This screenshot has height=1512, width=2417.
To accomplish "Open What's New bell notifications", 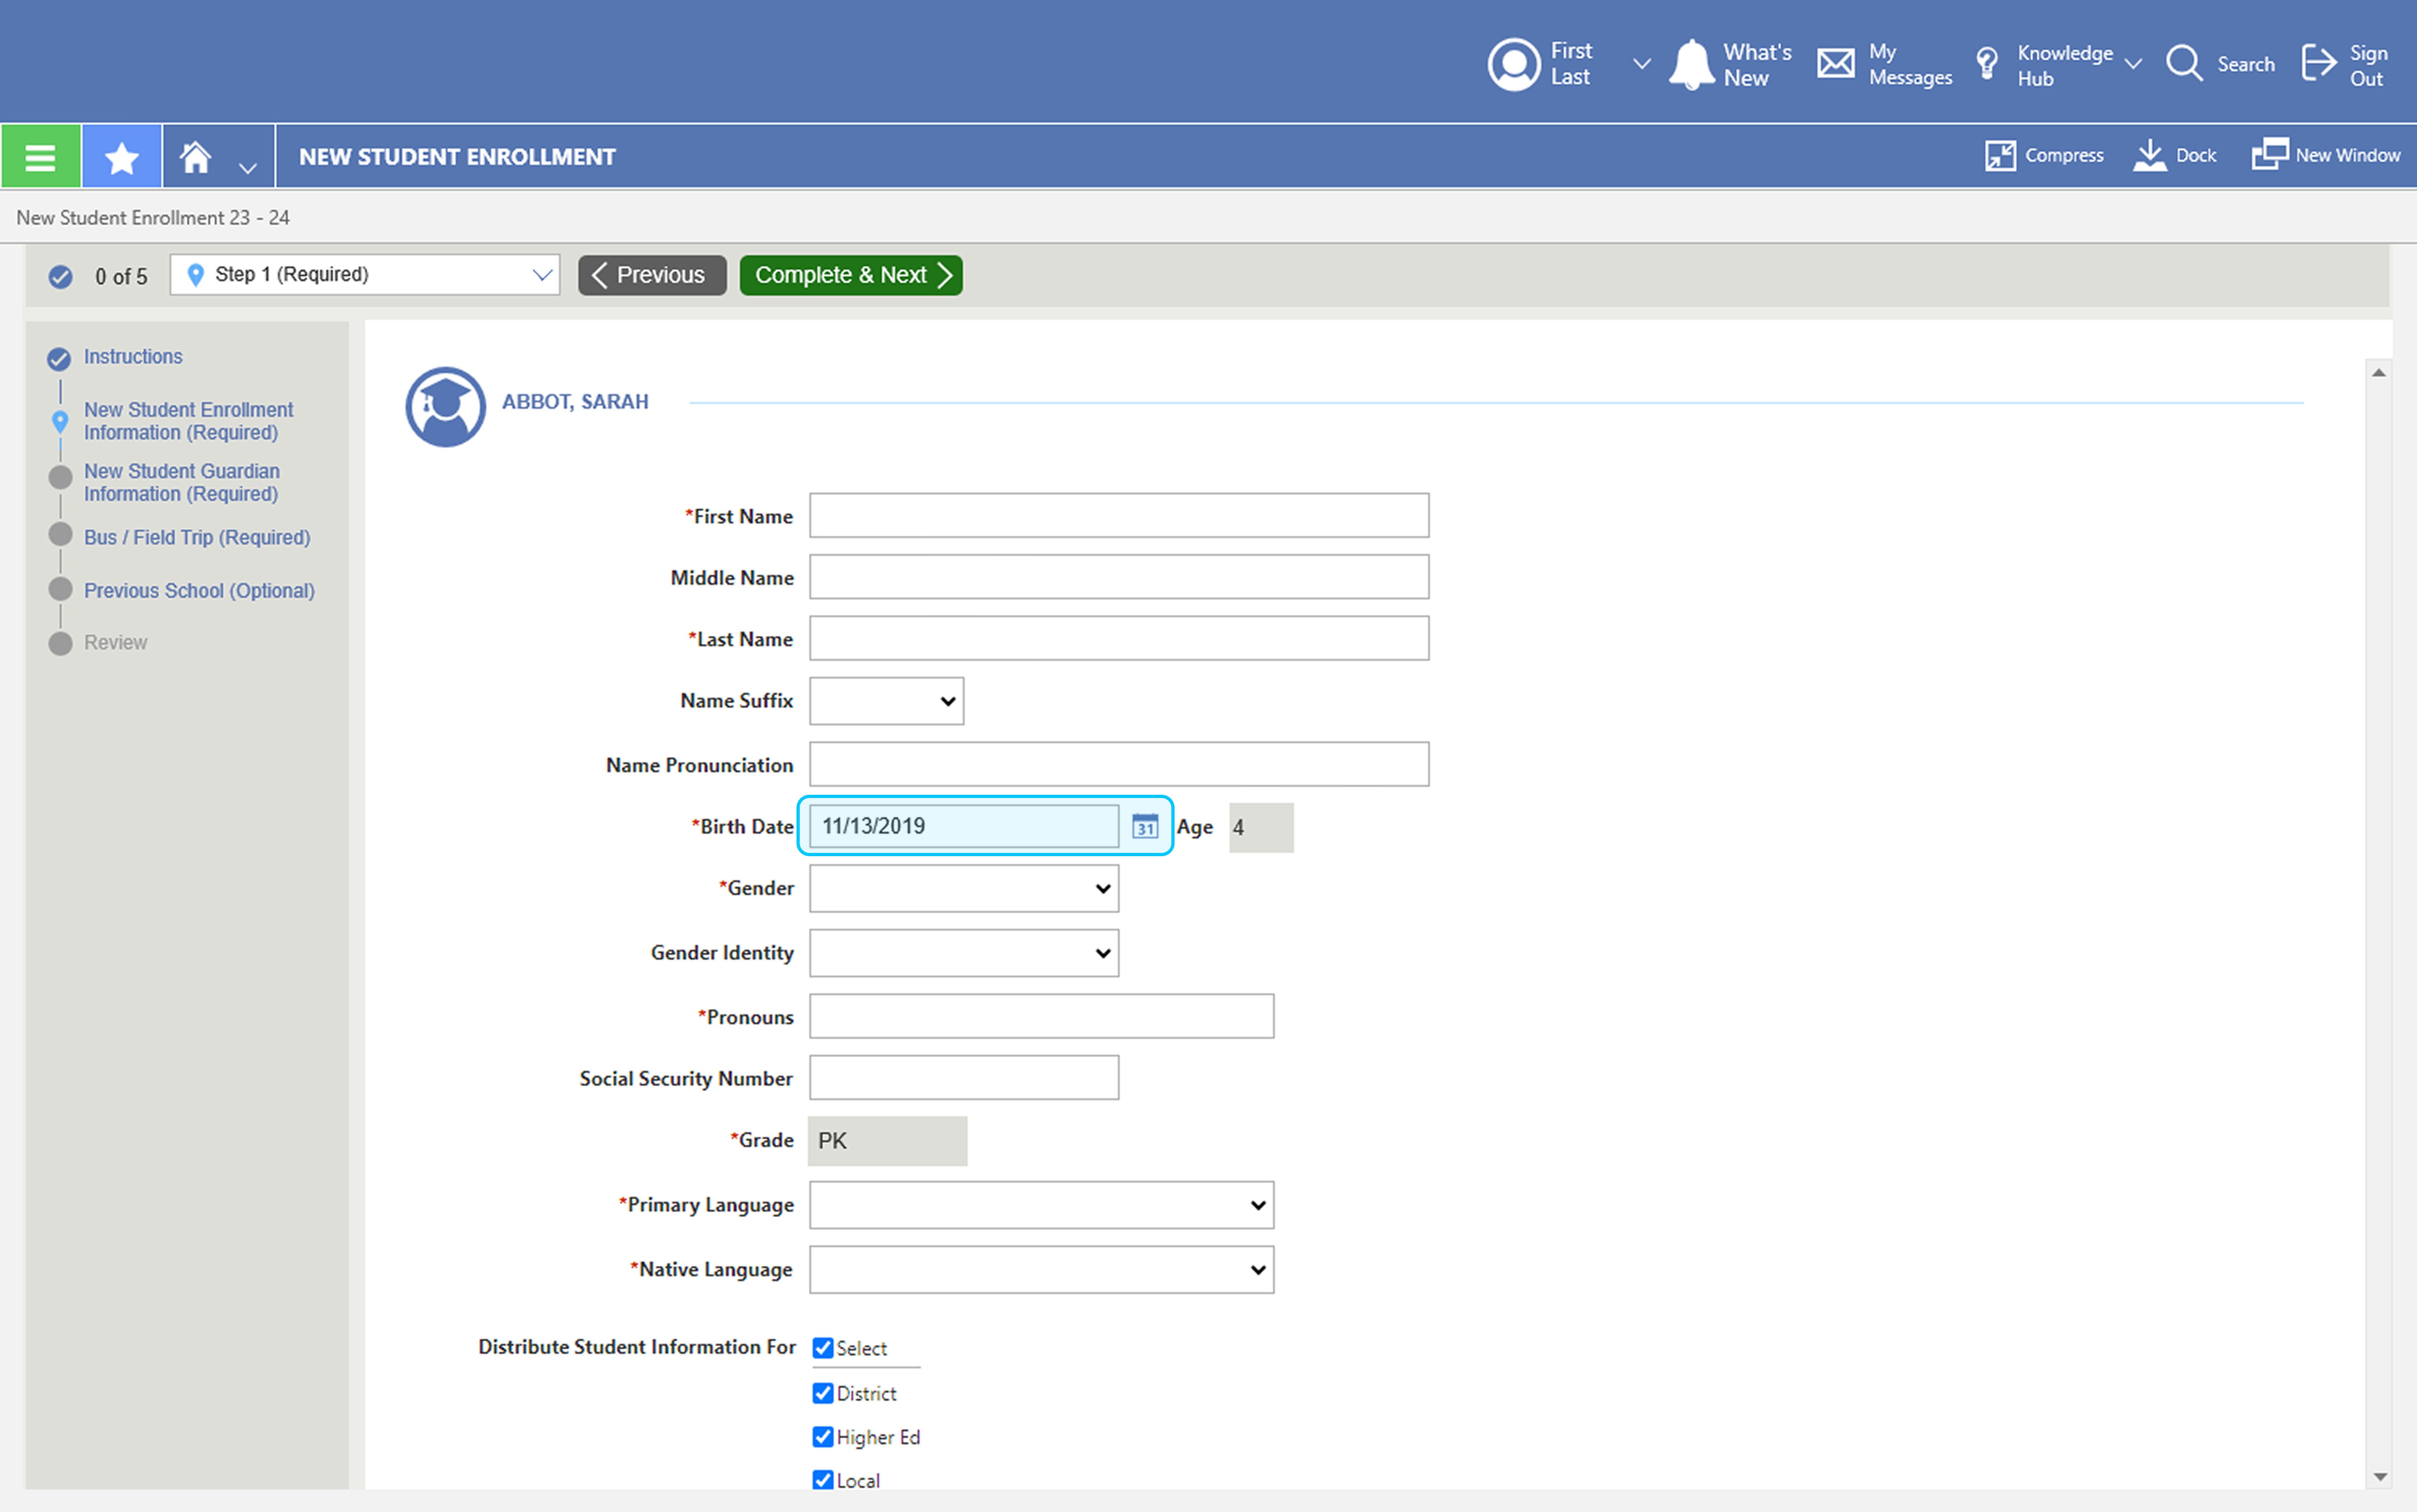I will [1692, 65].
